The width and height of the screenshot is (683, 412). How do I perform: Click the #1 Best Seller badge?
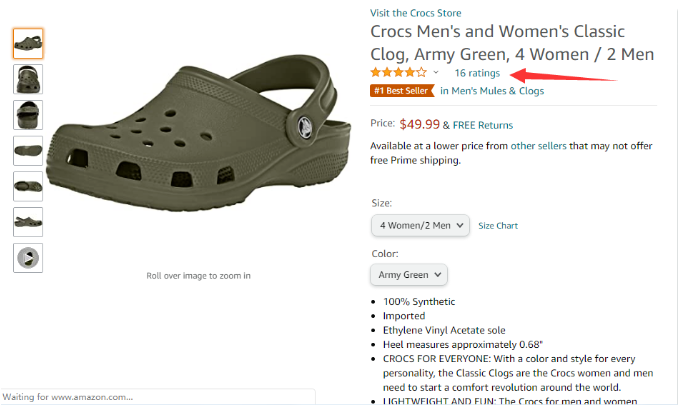click(402, 91)
